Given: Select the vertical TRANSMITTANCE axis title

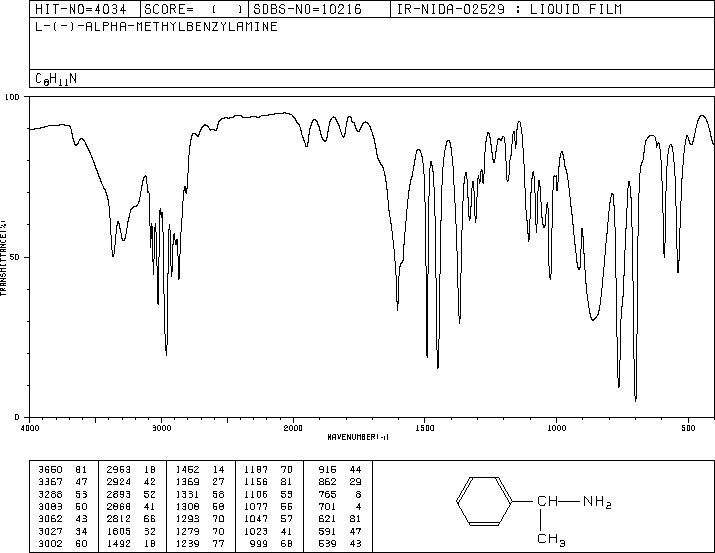Looking at the screenshot, I should click(x=3, y=258).
